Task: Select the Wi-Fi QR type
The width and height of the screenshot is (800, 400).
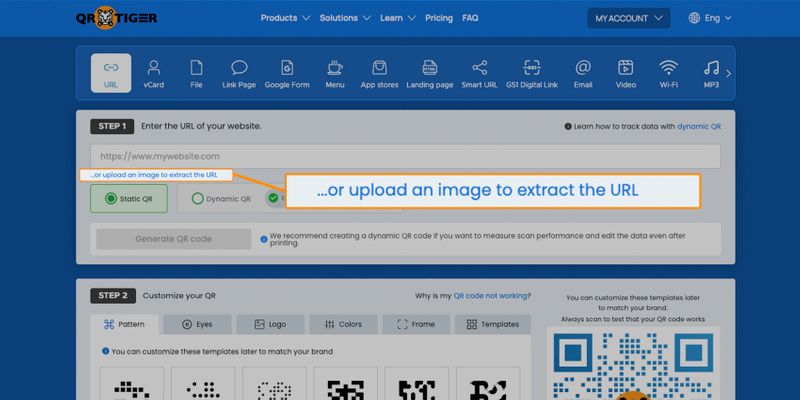Action: [668, 73]
